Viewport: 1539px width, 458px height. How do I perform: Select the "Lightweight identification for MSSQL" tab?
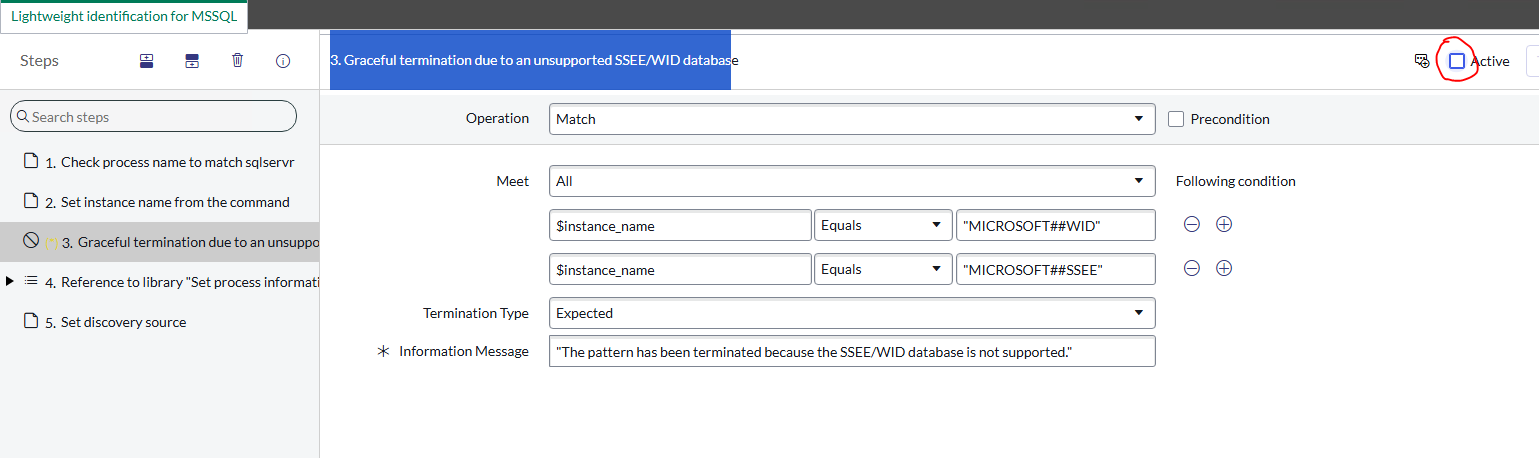tap(124, 17)
